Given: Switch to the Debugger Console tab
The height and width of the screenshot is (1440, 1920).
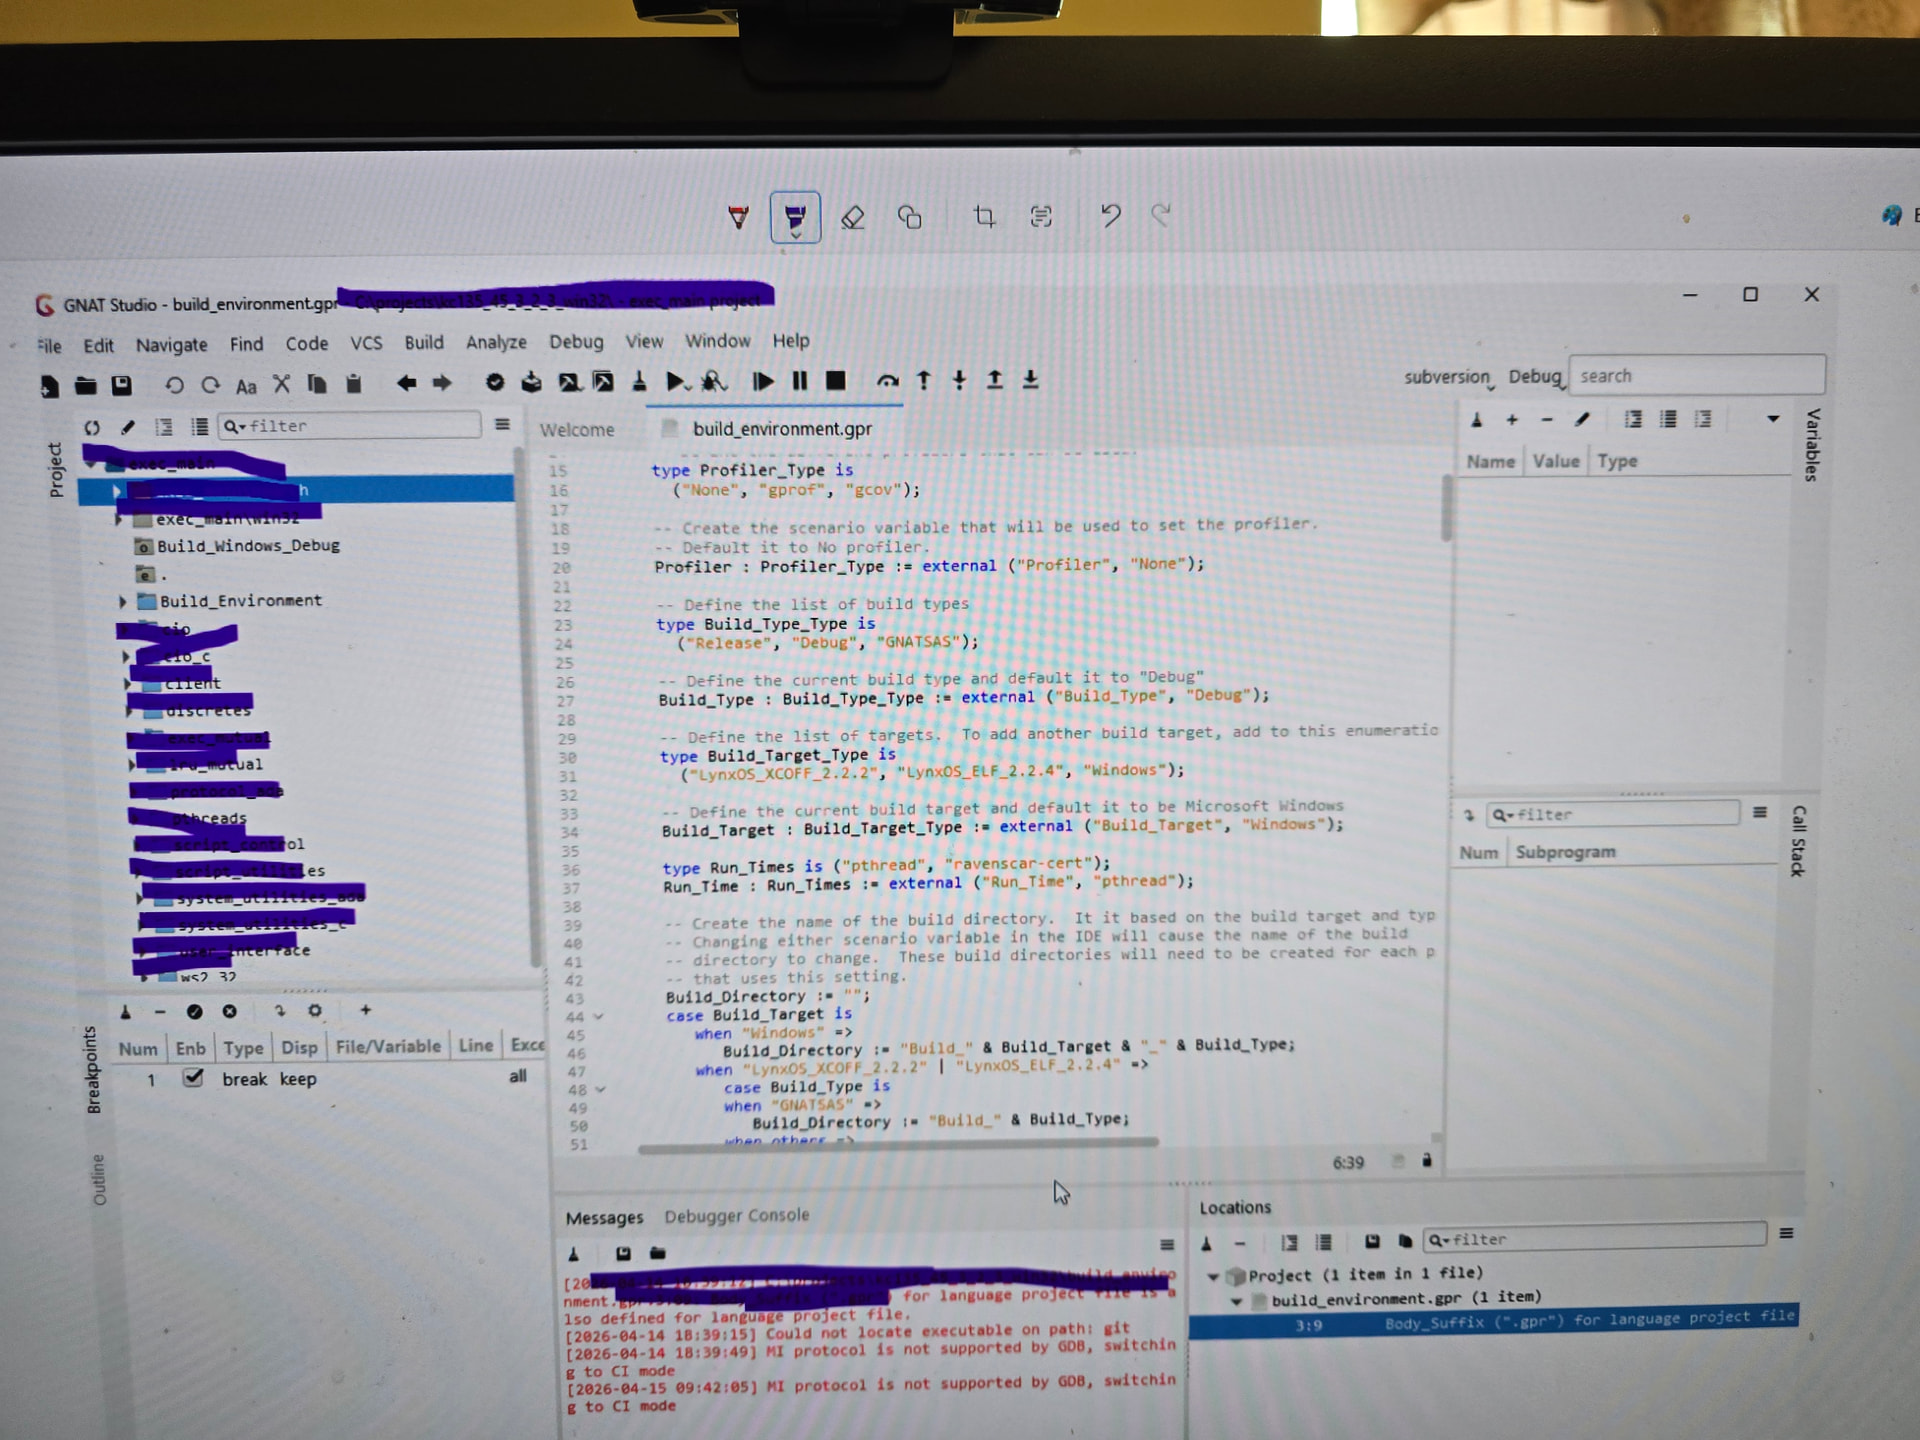Looking at the screenshot, I should coord(736,1216).
